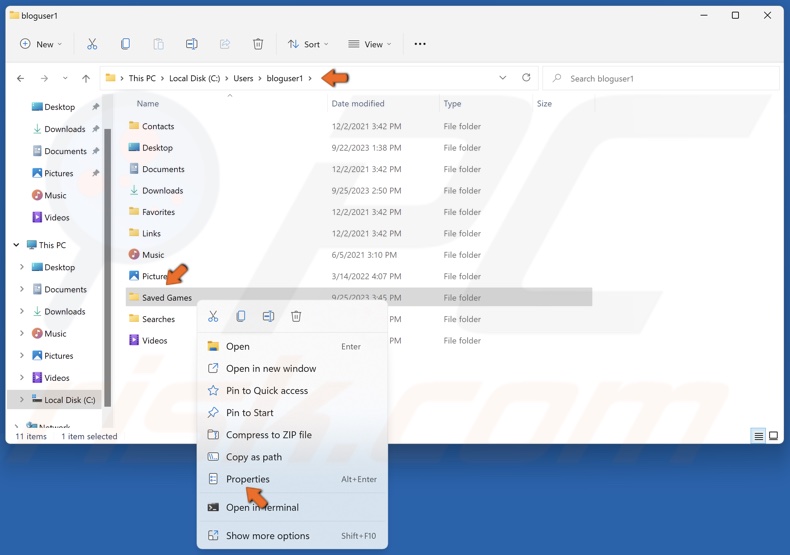Open the recent locations dropdown
The image size is (790, 555).
click(x=65, y=79)
